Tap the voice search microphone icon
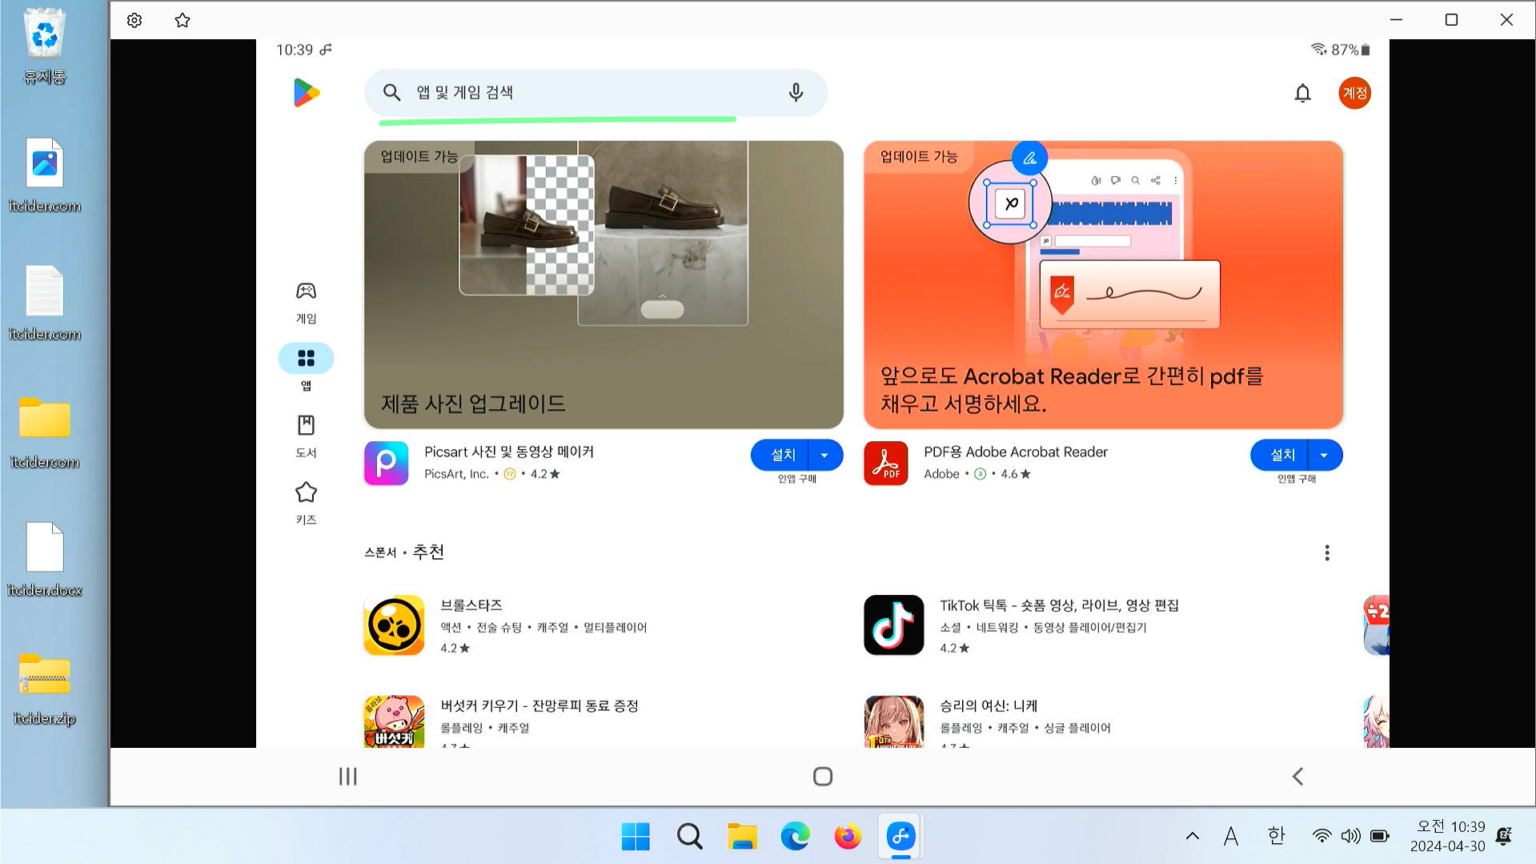This screenshot has width=1536, height=864. tap(795, 92)
